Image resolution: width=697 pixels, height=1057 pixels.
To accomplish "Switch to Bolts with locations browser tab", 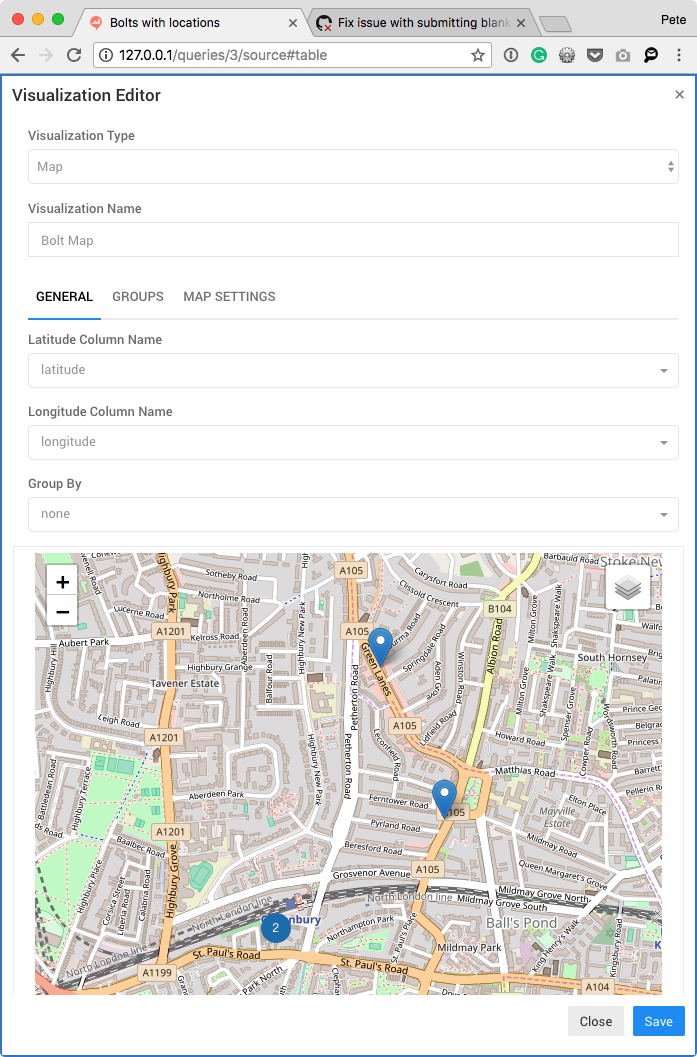I will click(189, 23).
